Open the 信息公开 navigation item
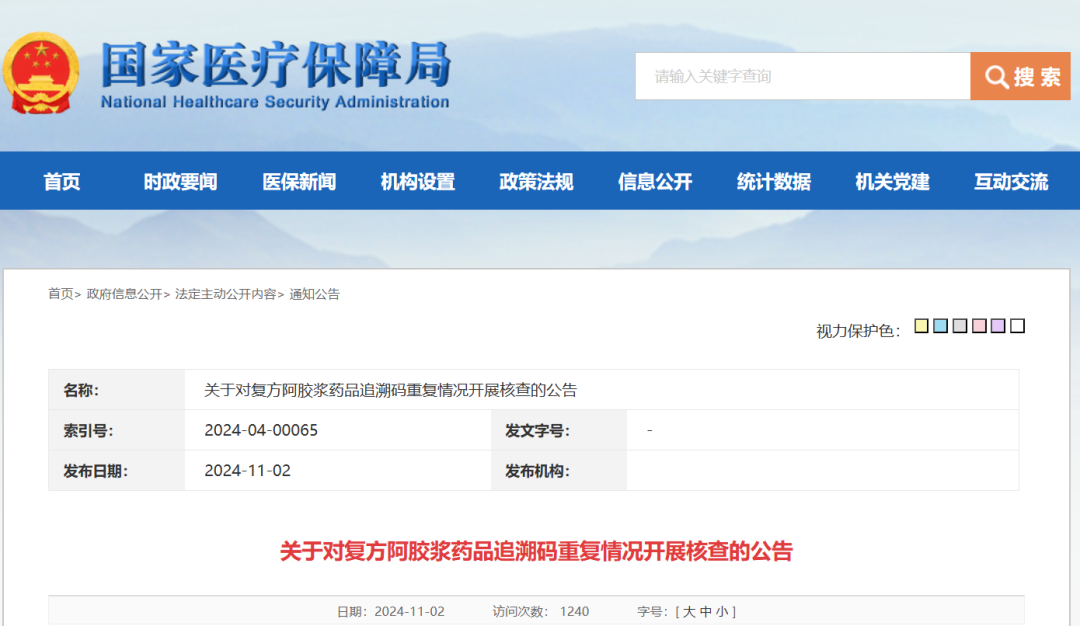Image resolution: width=1080 pixels, height=626 pixels. 654,182
